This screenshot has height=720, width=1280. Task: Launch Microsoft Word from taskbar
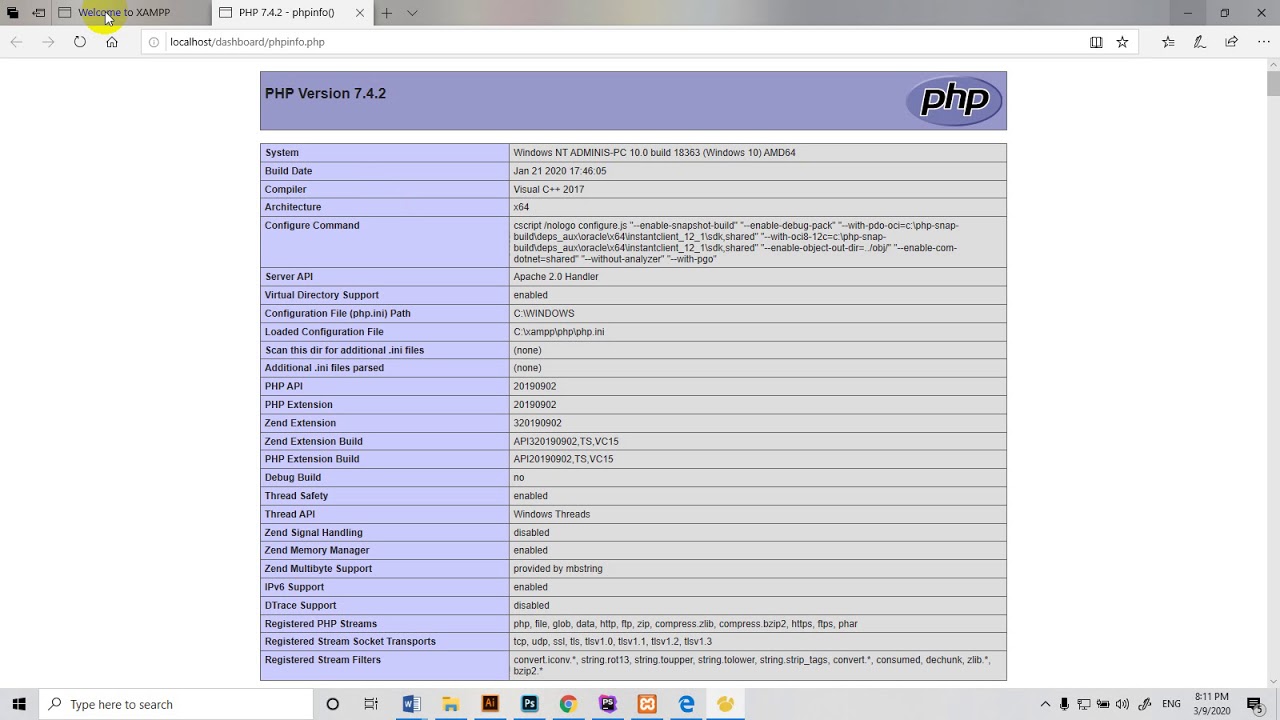(411, 704)
